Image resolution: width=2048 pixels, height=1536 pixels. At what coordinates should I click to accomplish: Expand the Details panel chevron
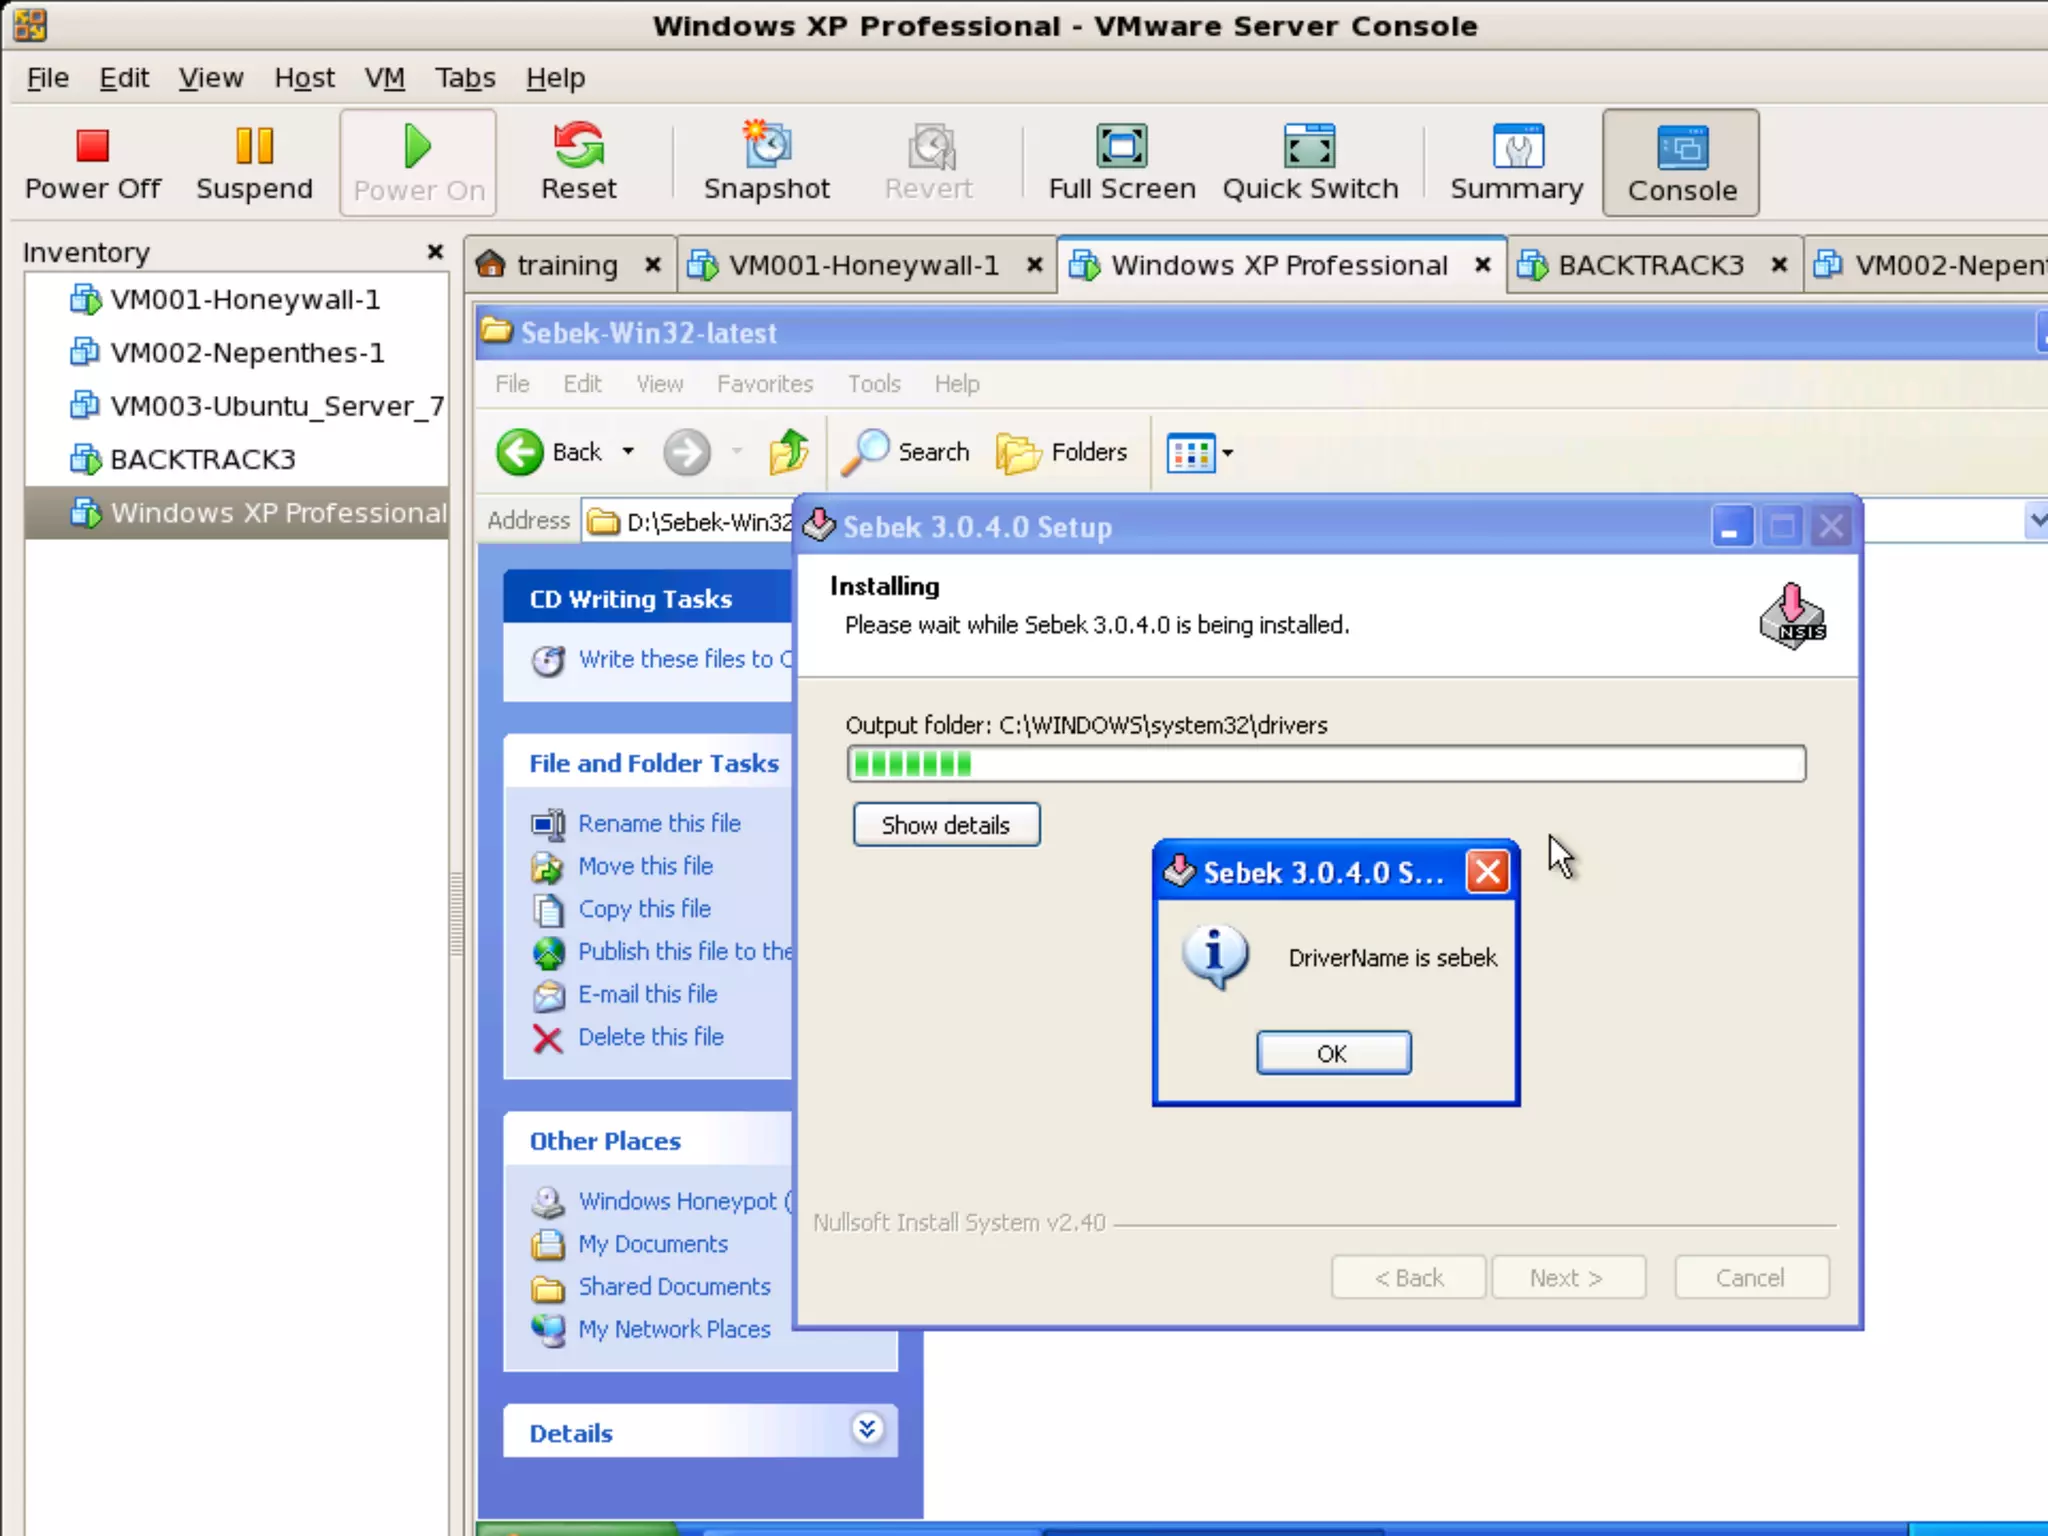pyautogui.click(x=867, y=1429)
